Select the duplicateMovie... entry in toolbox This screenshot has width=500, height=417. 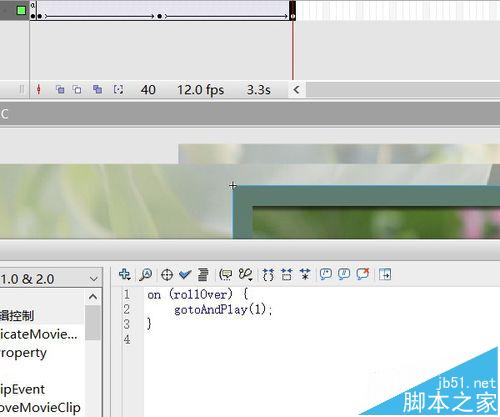(38, 334)
